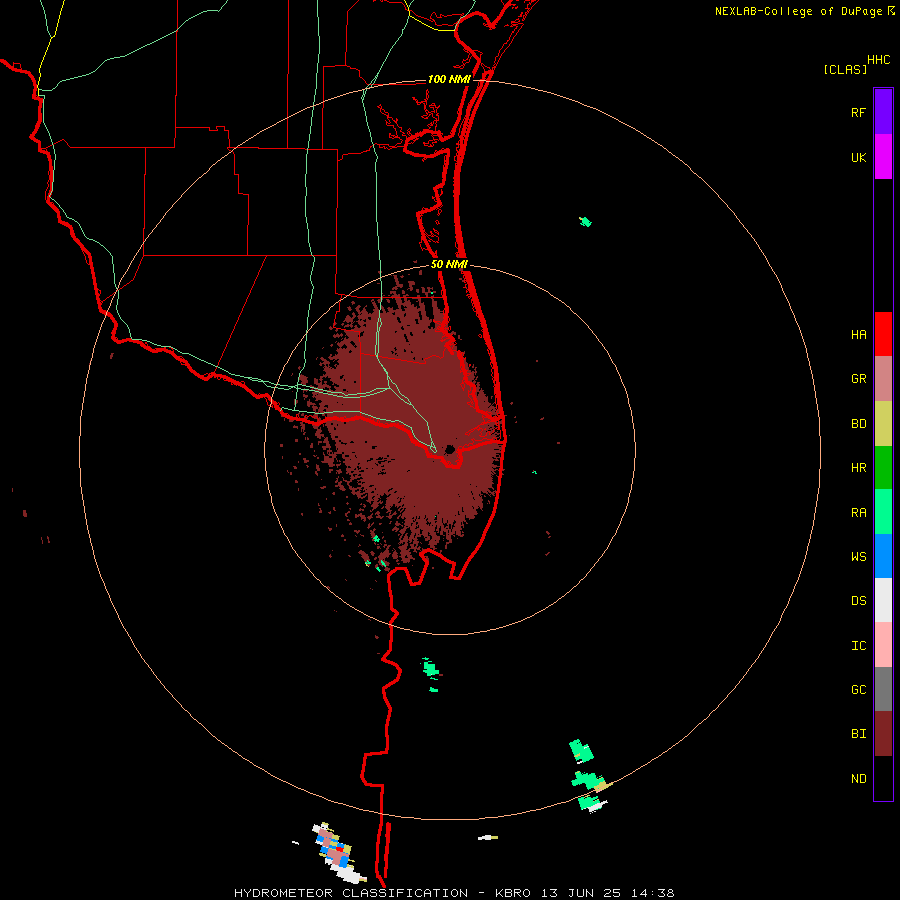This screenshot has height=900, width=900.
Task: Click the DS white legend swatch
Action: tap(883, 600)
